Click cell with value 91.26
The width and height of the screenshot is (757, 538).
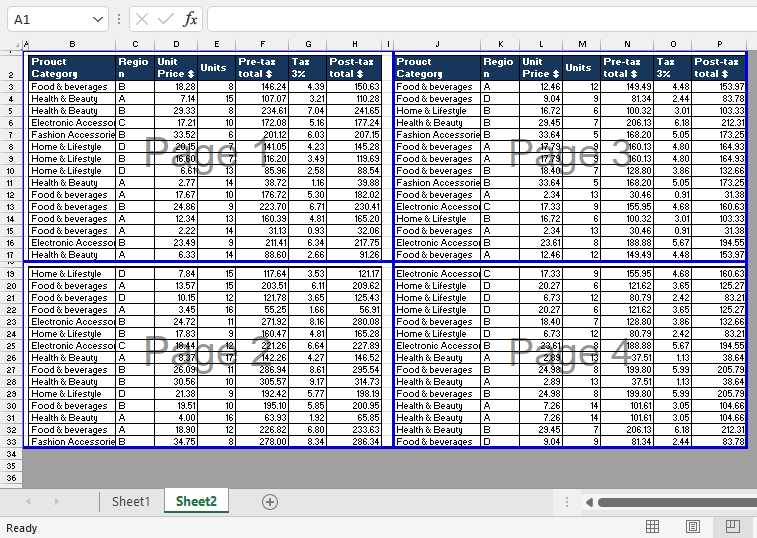click(x=354, y=255)
